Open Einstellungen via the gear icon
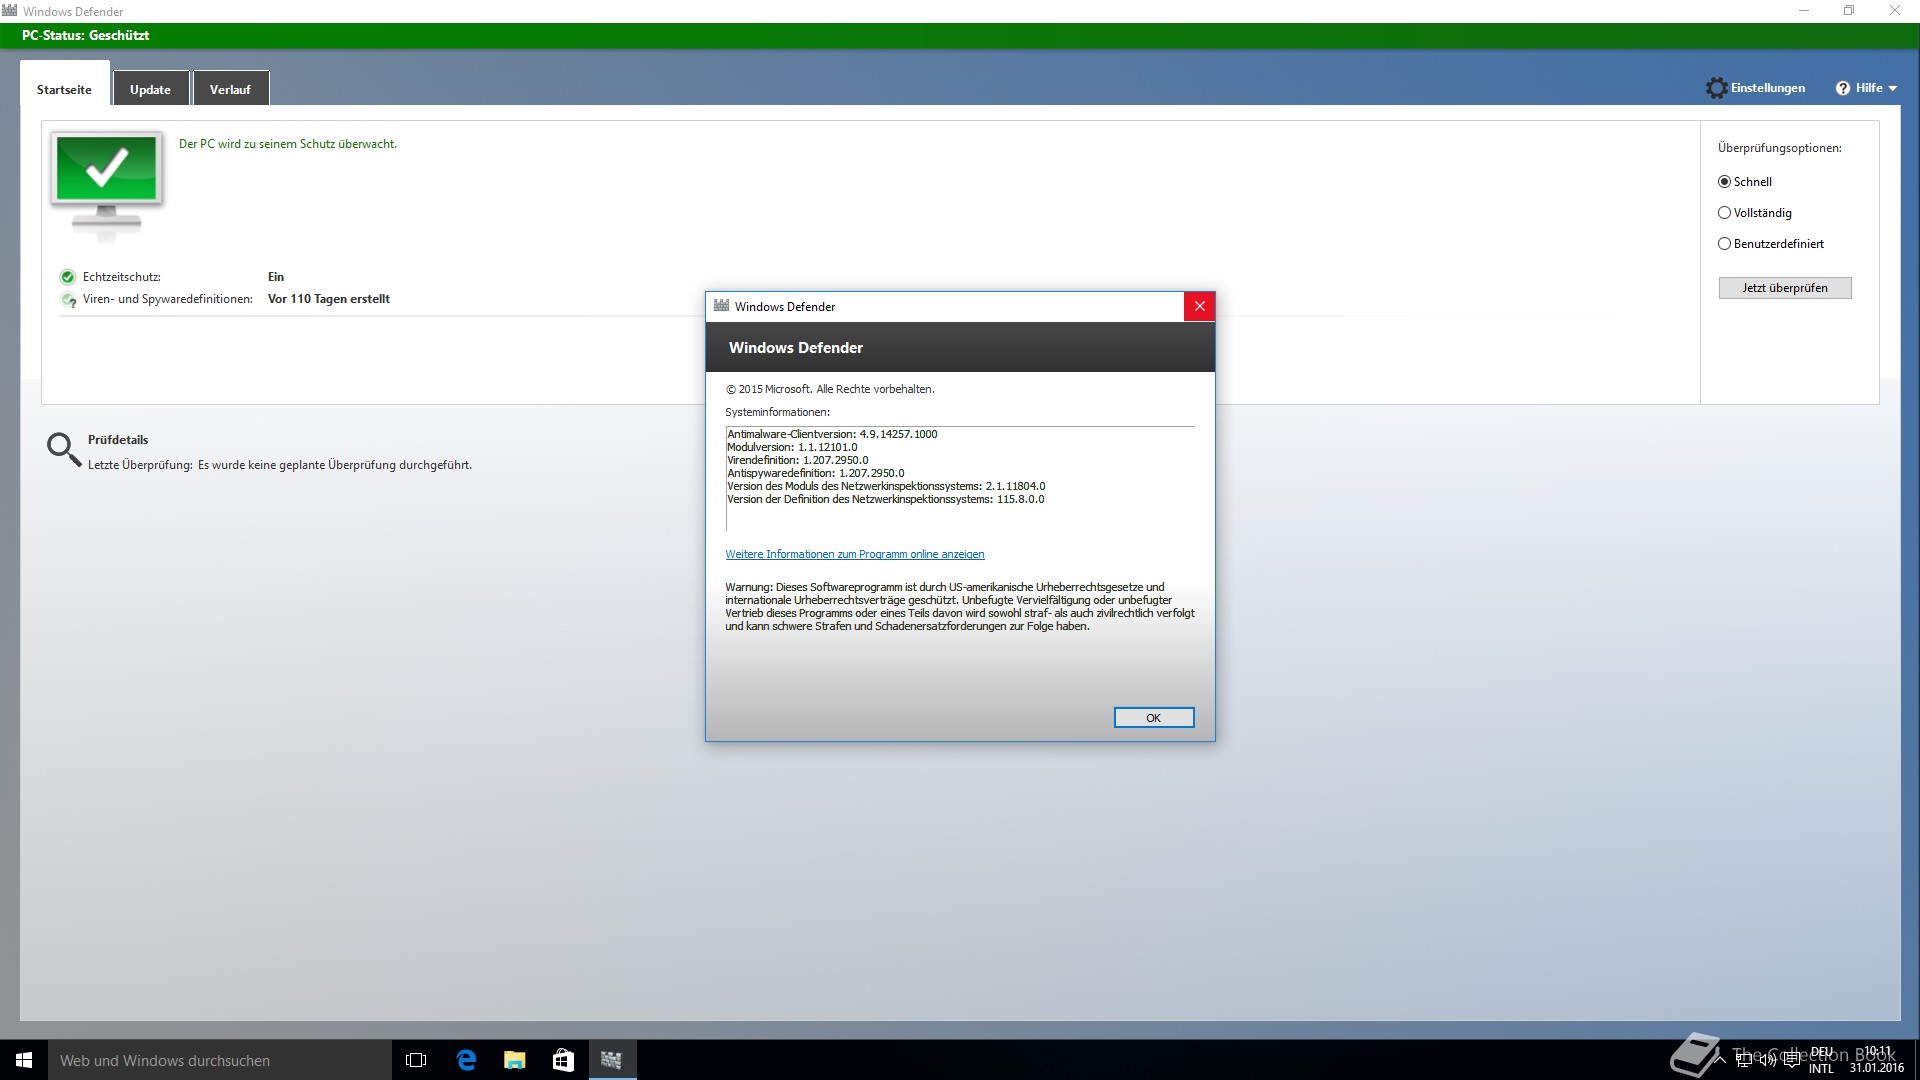The image size is (1920, 1080). point(1716,88)
